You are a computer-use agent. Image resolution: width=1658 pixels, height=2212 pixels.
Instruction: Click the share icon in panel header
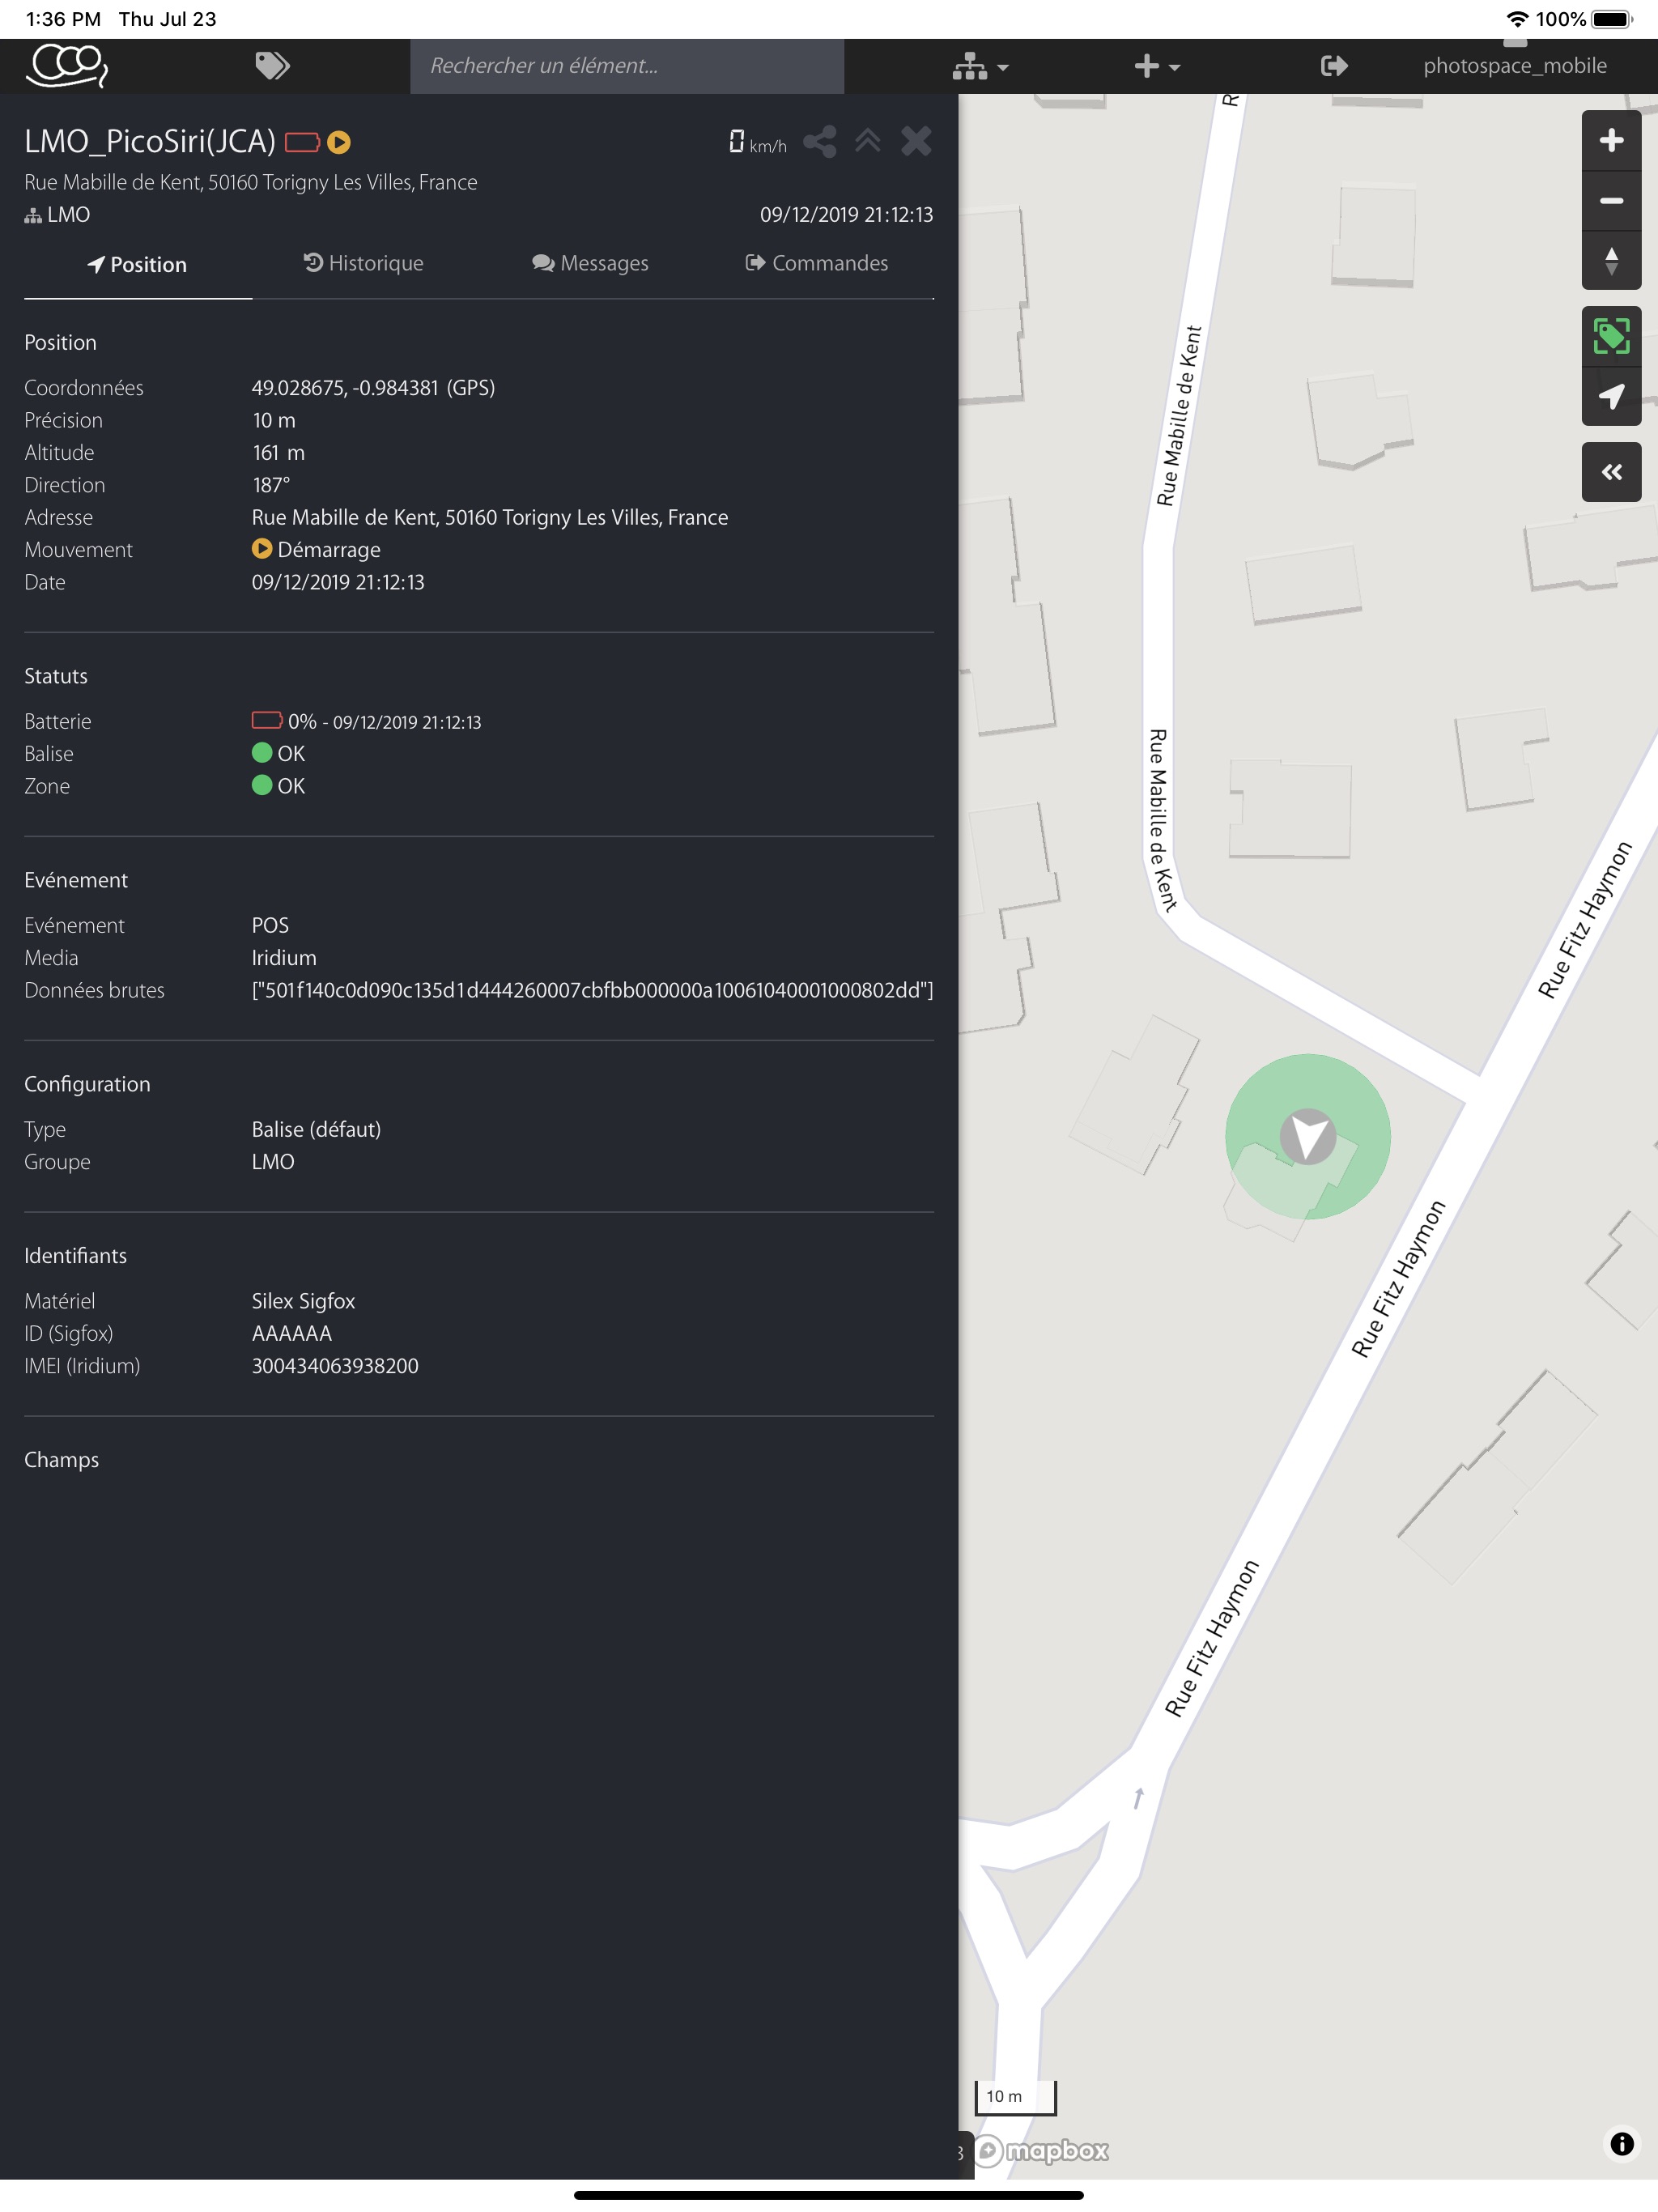(x=819, y=141)
